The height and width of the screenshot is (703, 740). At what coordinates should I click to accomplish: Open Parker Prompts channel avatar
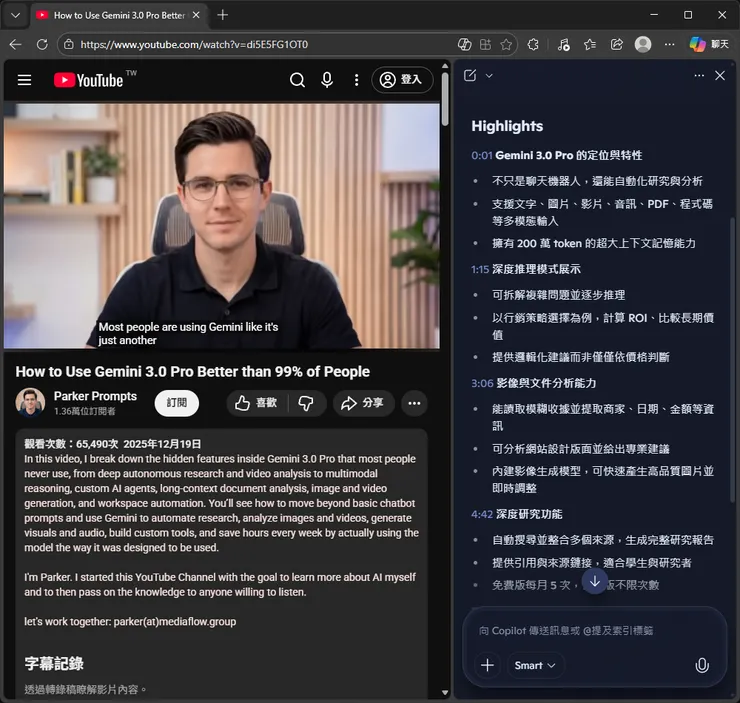(30, 402)
